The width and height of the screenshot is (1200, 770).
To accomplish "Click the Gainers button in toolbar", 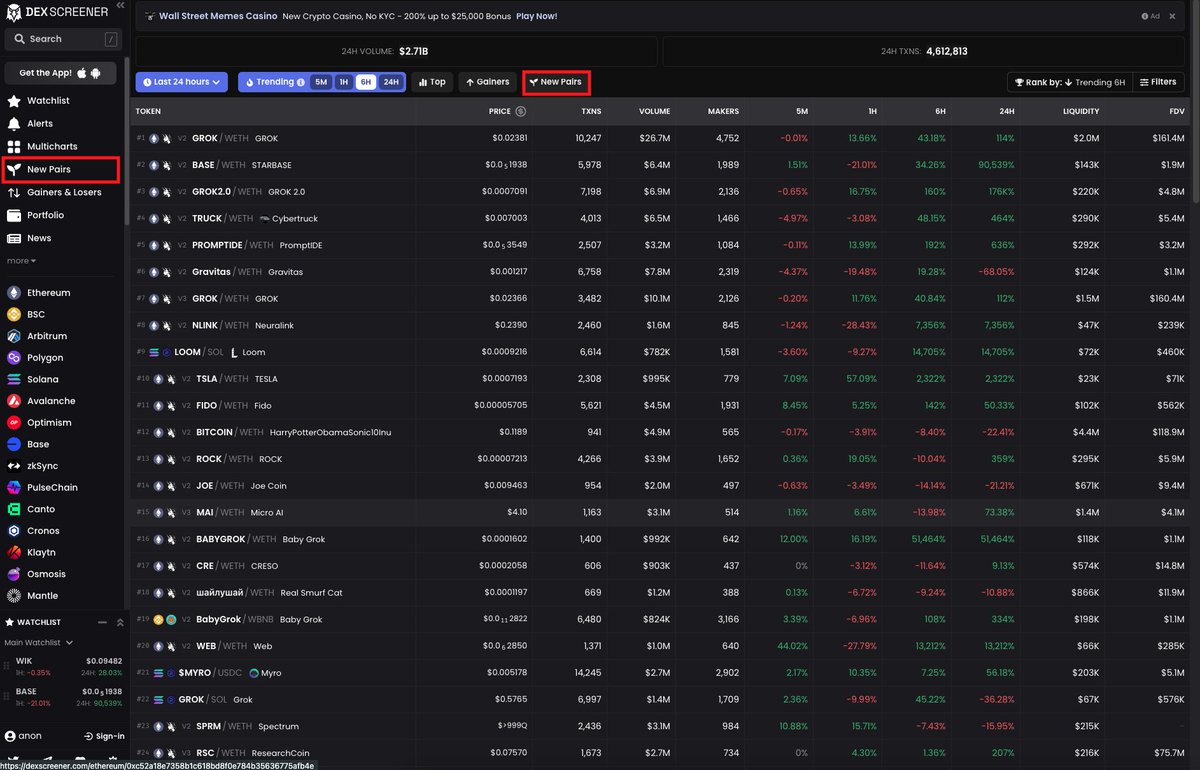I will click(x=488, y=82).
